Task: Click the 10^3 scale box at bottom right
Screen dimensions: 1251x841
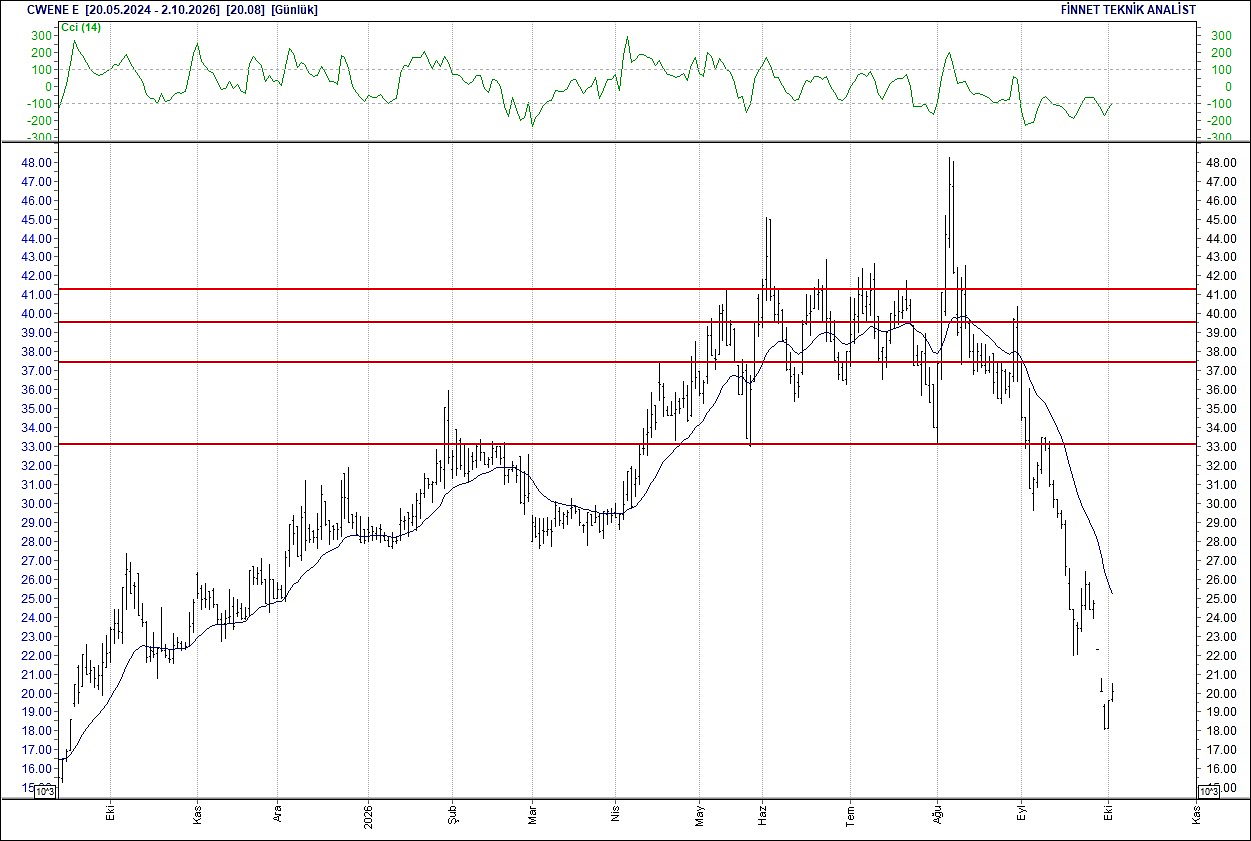Action: click(x=1208, y=792)
